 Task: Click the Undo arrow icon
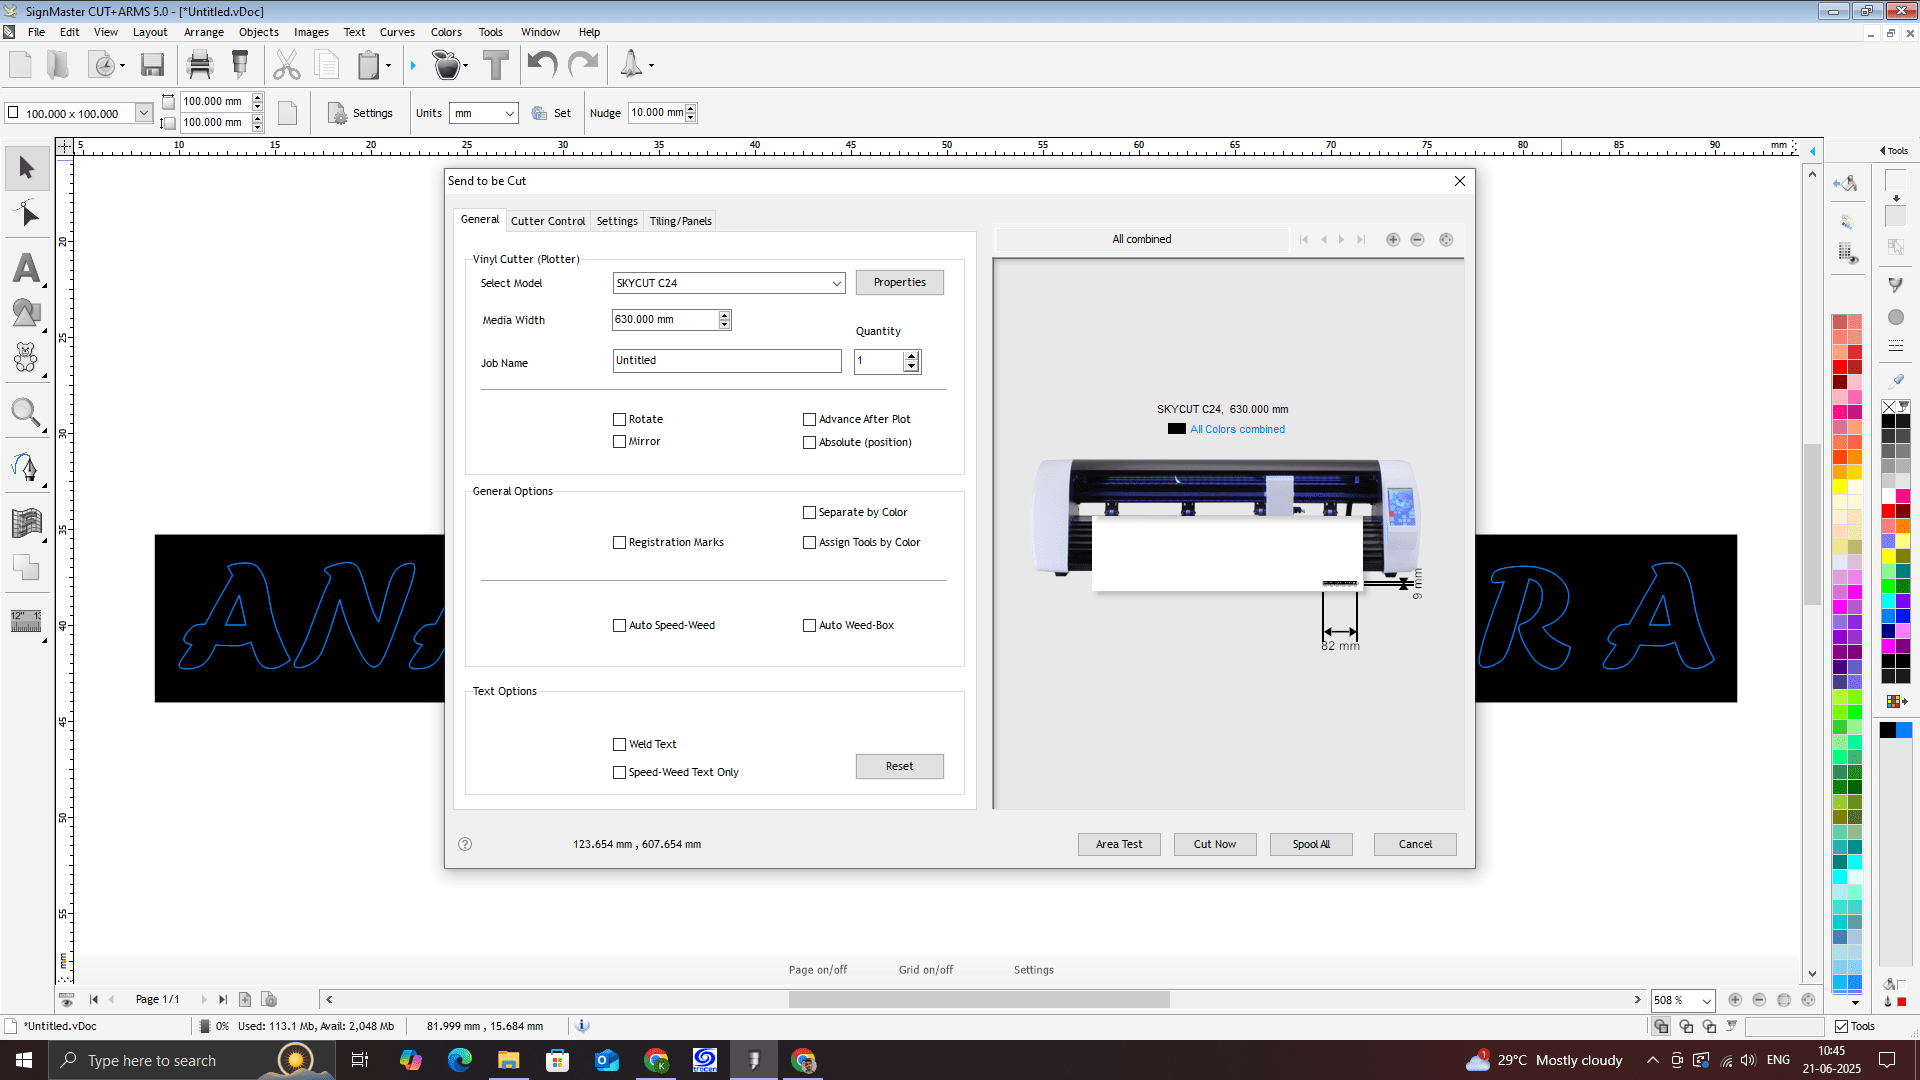click(x=541, y=66)
